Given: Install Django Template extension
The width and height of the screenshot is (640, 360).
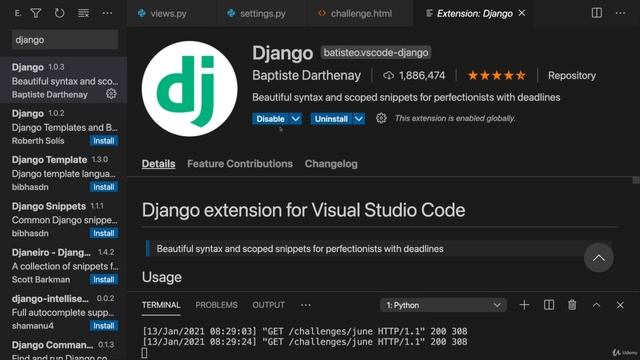Looking at the screenshot, I should (104, 187).
